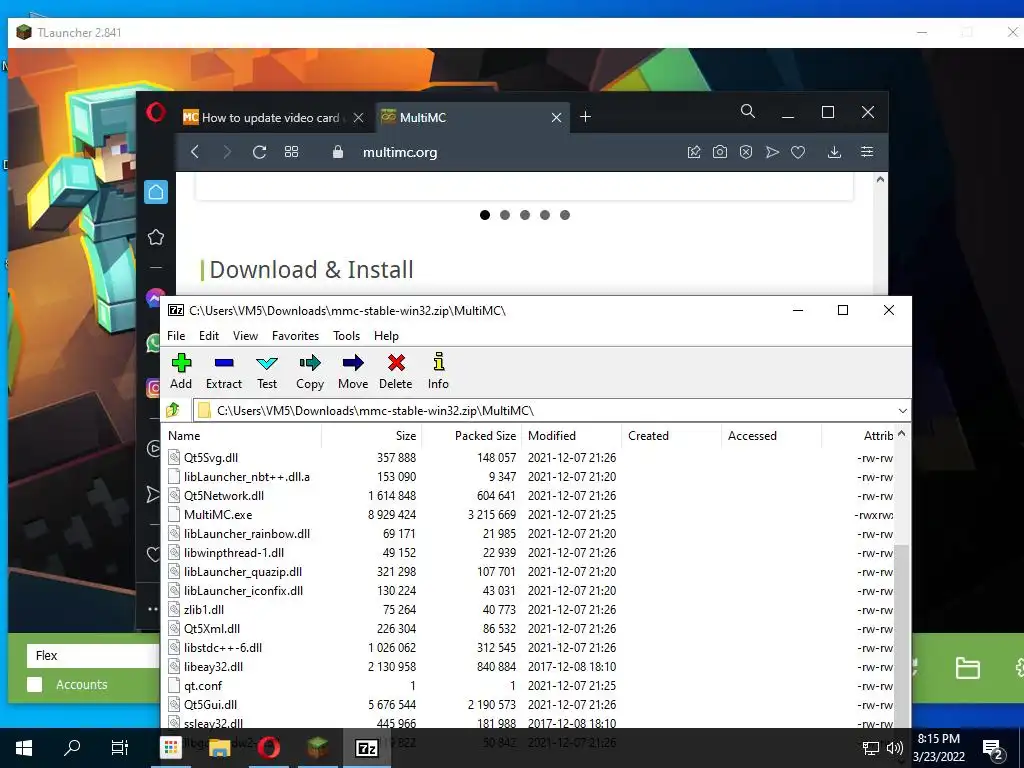The width and height of the screenshot is (1024, 768).
Task: Open the Favorites menu
Action: (295, 336)
